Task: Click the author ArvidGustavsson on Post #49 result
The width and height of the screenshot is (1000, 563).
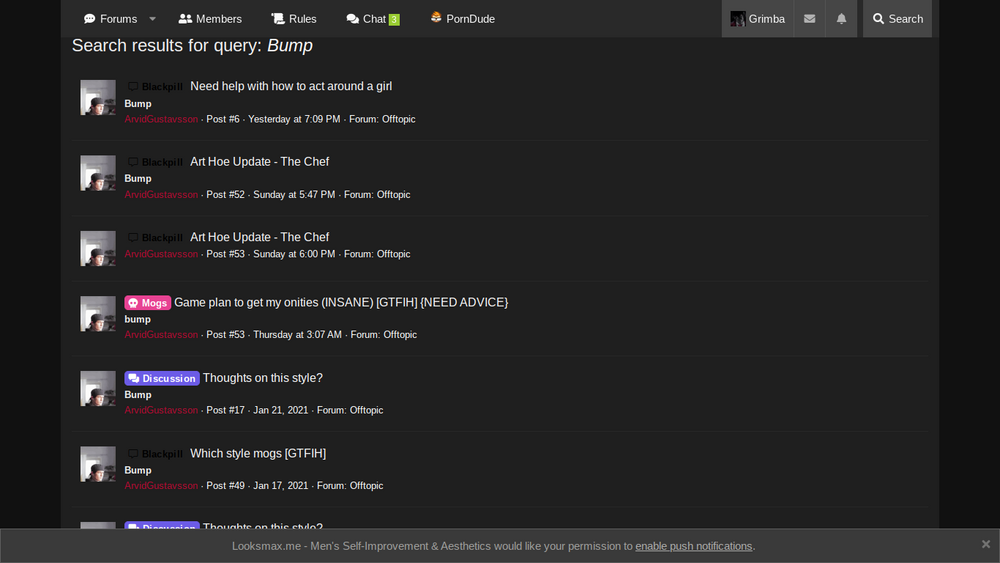Action: [x=161, y=486]
